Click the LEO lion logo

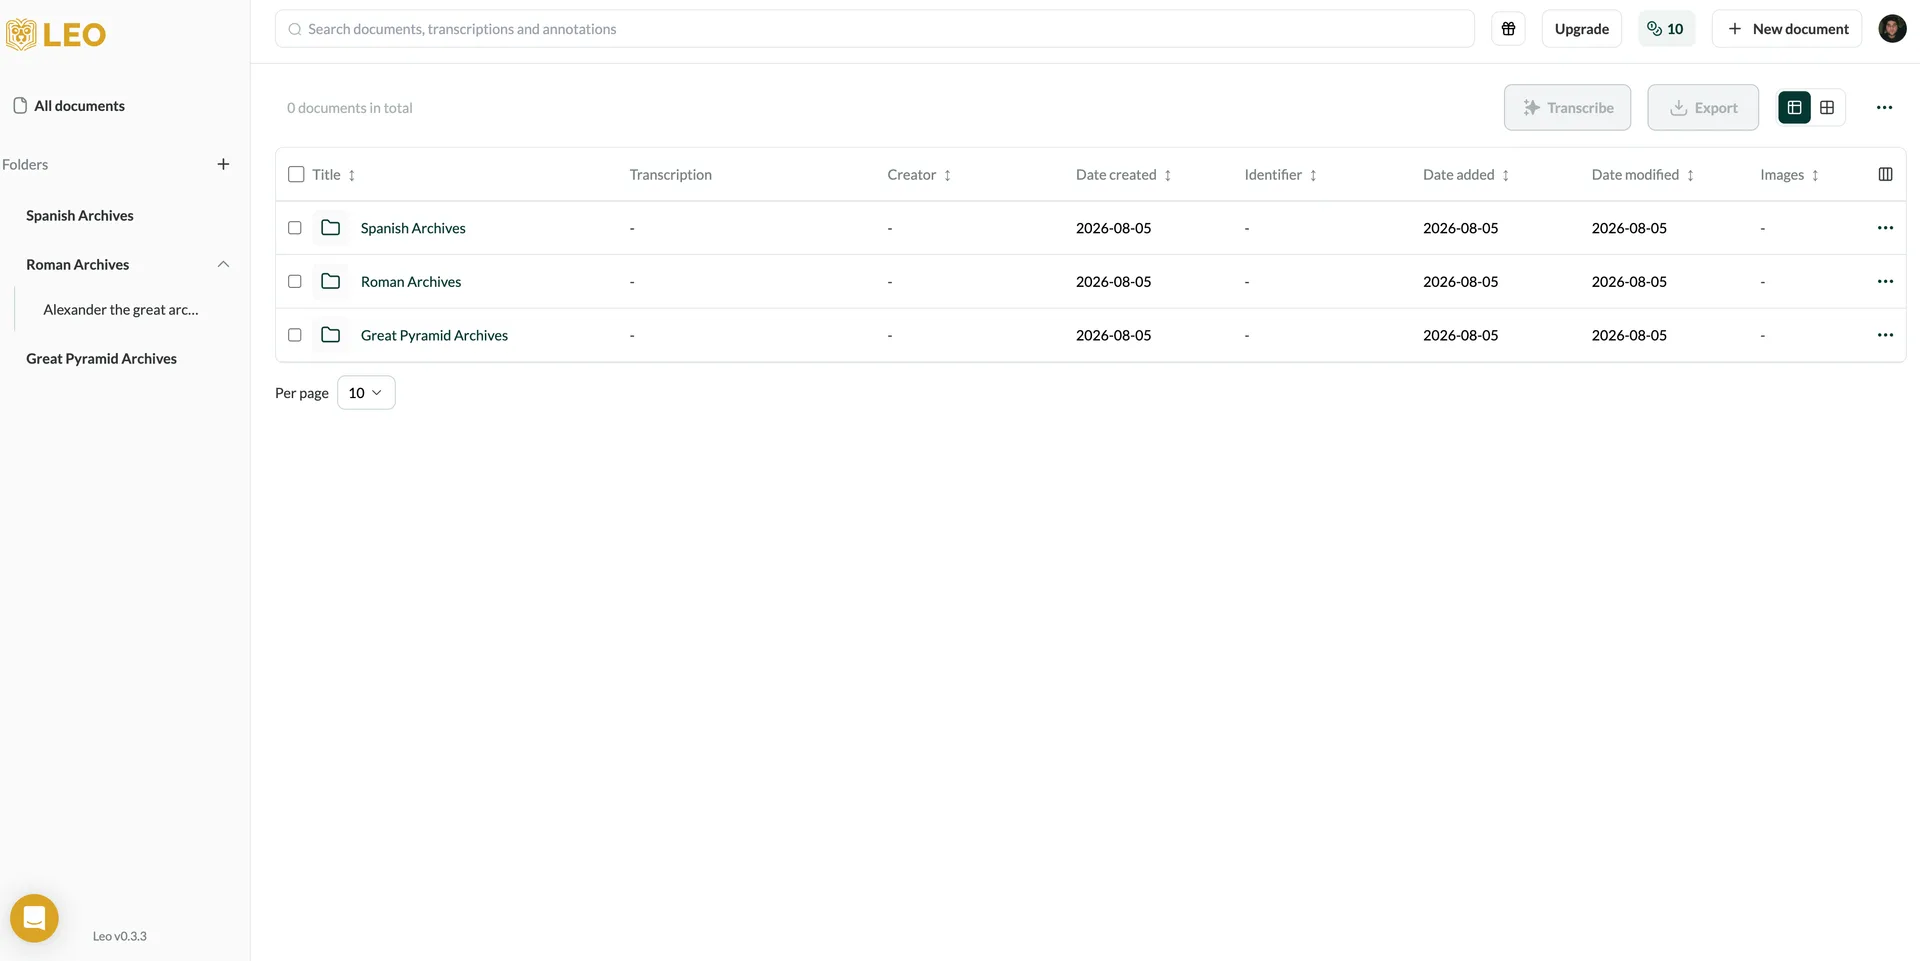point(56,34)
